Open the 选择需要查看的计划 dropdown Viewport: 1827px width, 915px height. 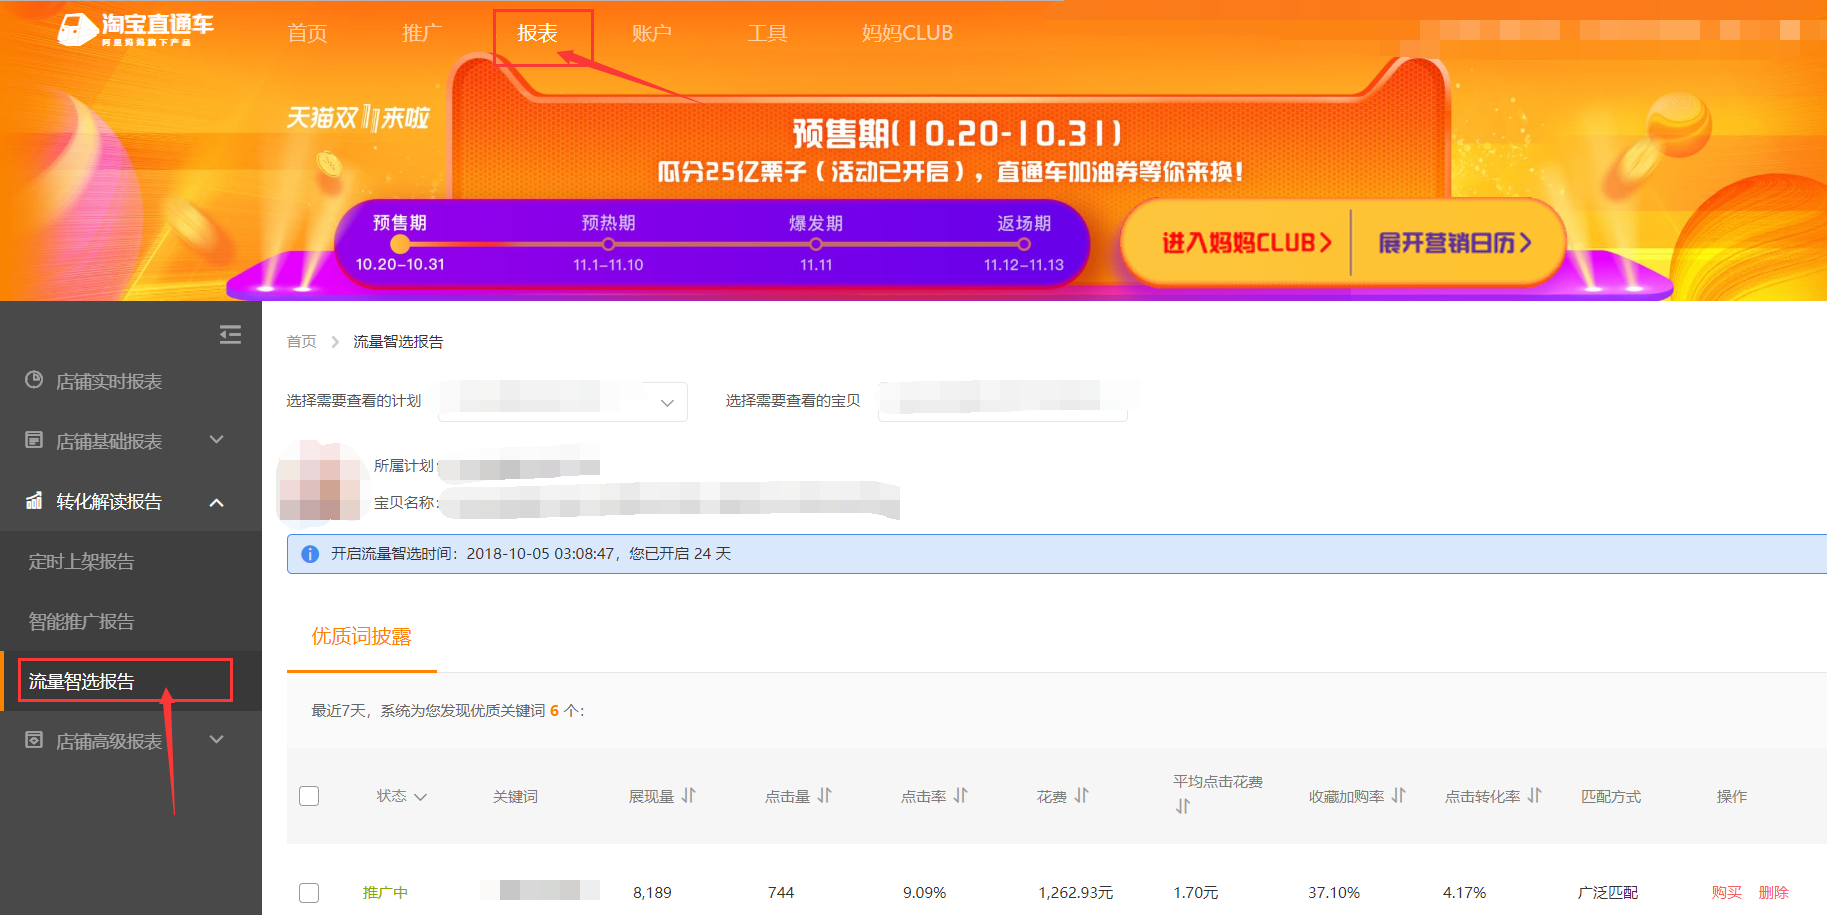(563, 402)
